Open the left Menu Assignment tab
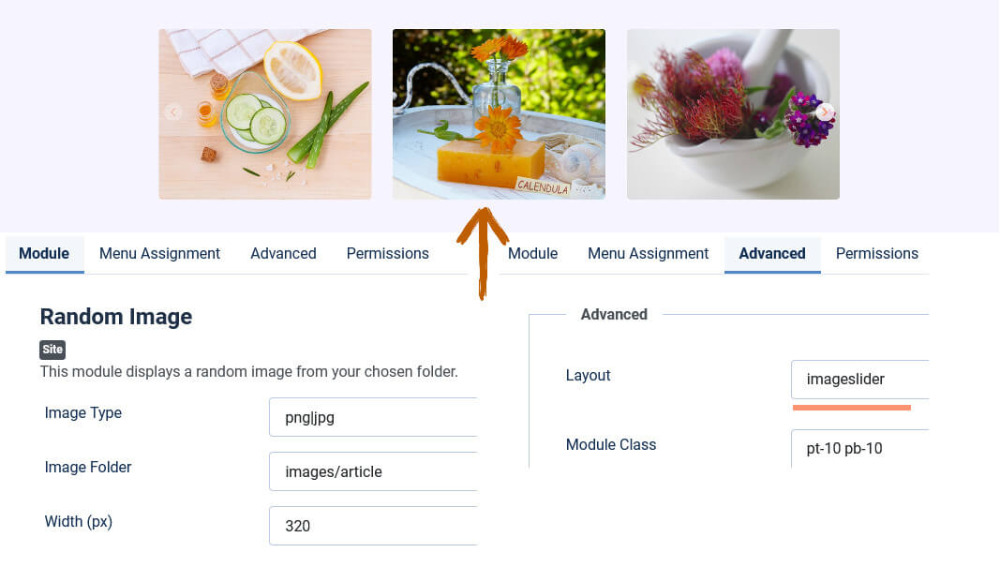This screenshot has height=562, width=1000. 159,254
